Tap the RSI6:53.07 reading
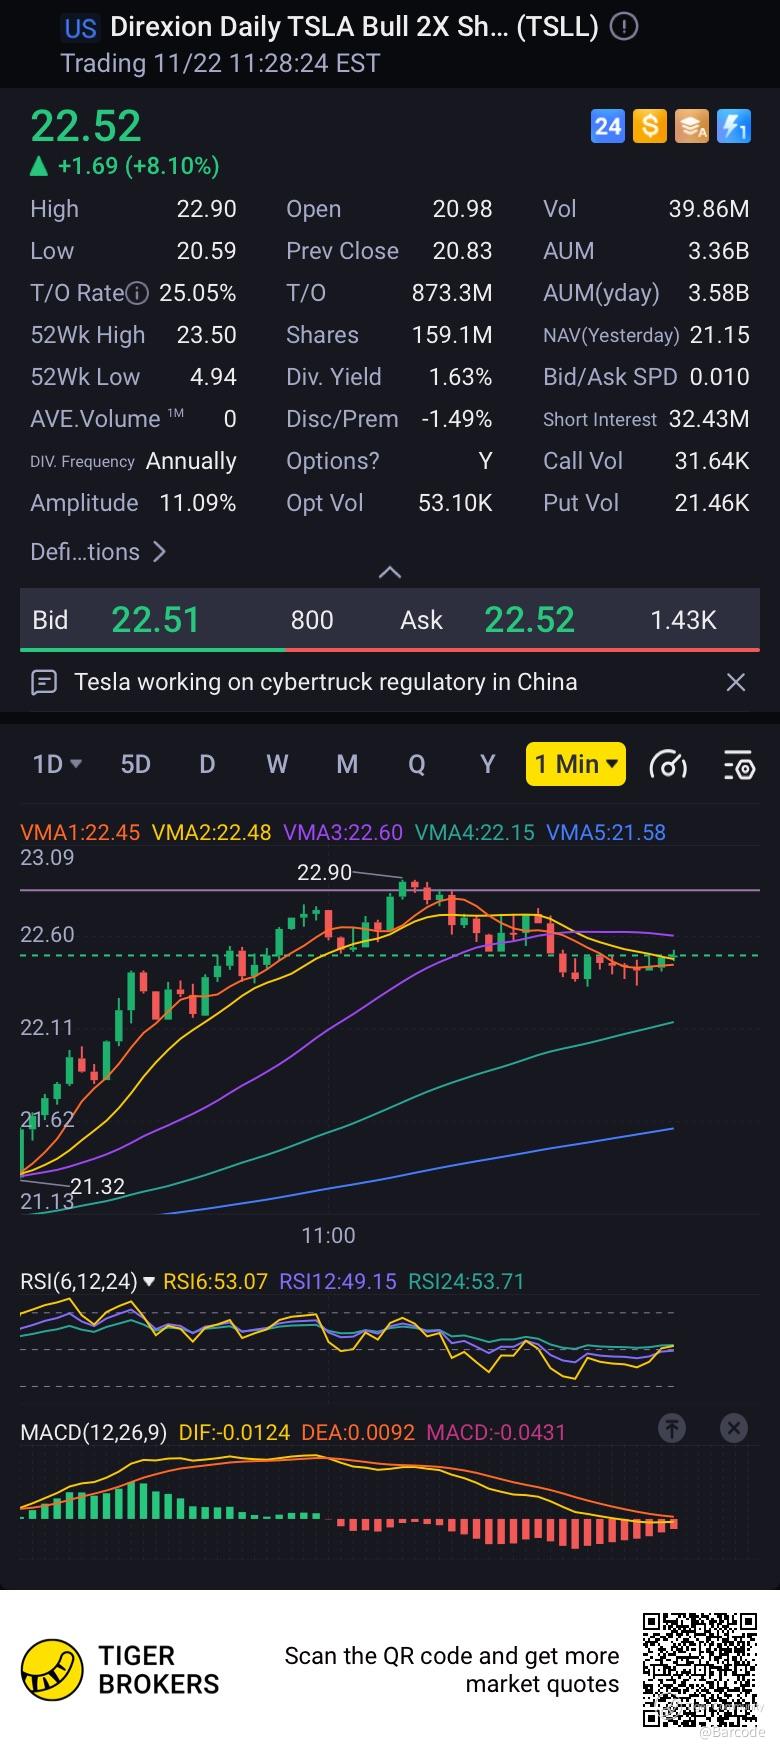The width and height of the screenshot is (780, 1750). point(216,1281)
